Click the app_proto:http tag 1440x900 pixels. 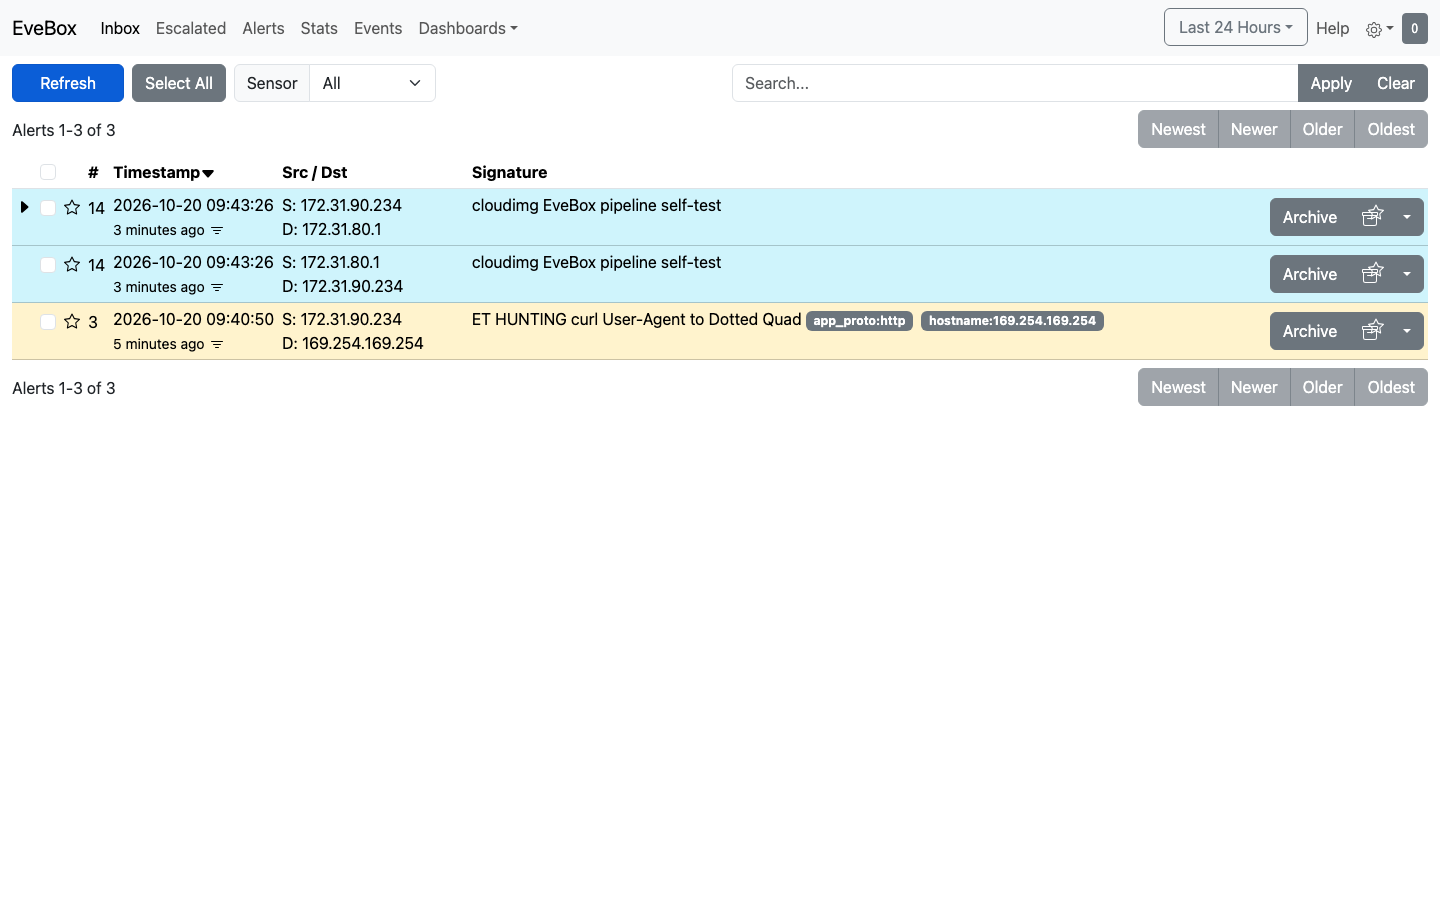click(x=859, y=321)
